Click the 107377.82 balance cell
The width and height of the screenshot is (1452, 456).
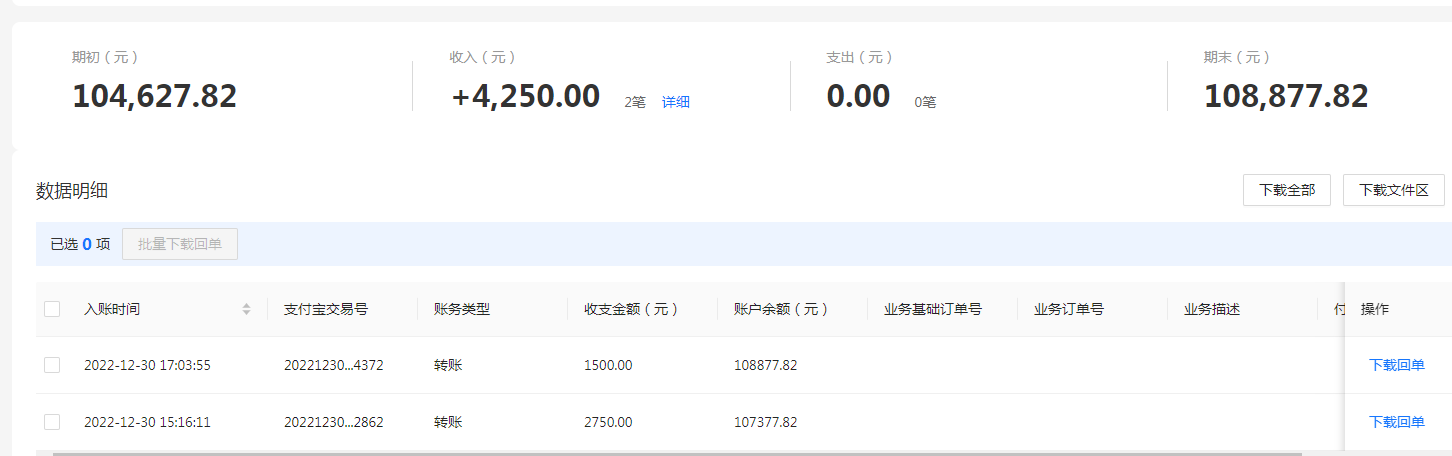766,422
